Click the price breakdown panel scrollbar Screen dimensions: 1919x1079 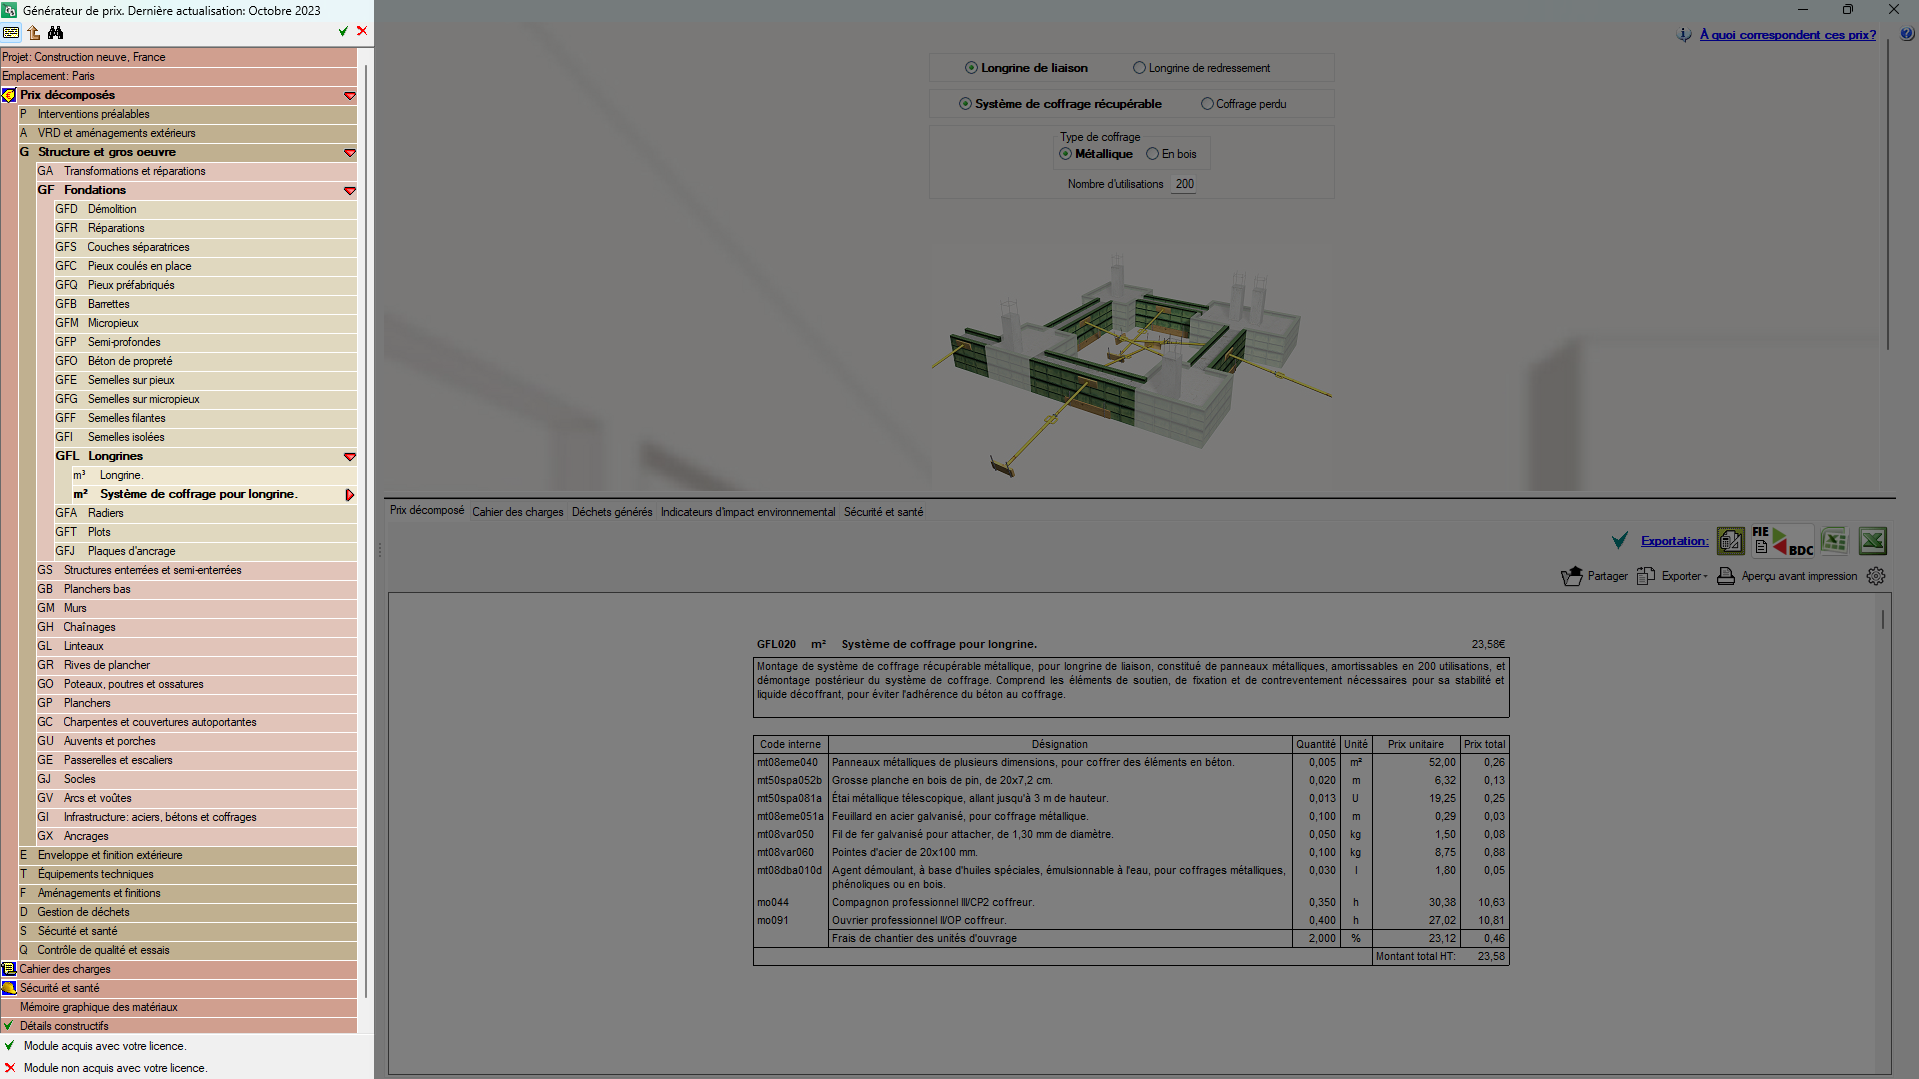point(1883,620)
